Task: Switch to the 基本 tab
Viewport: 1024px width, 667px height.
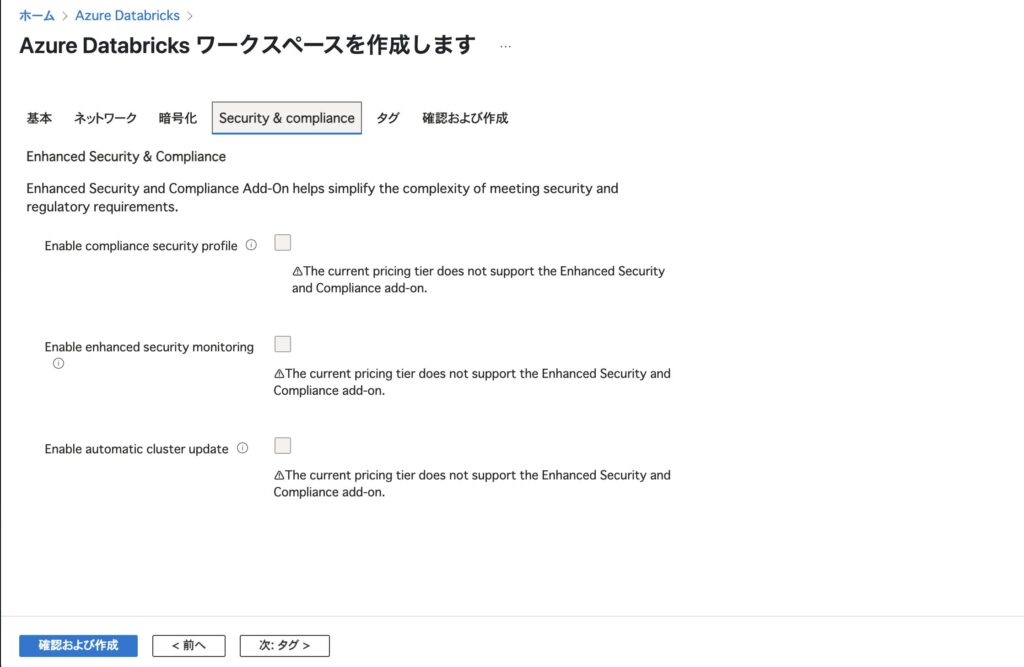Action: (39, 118)
